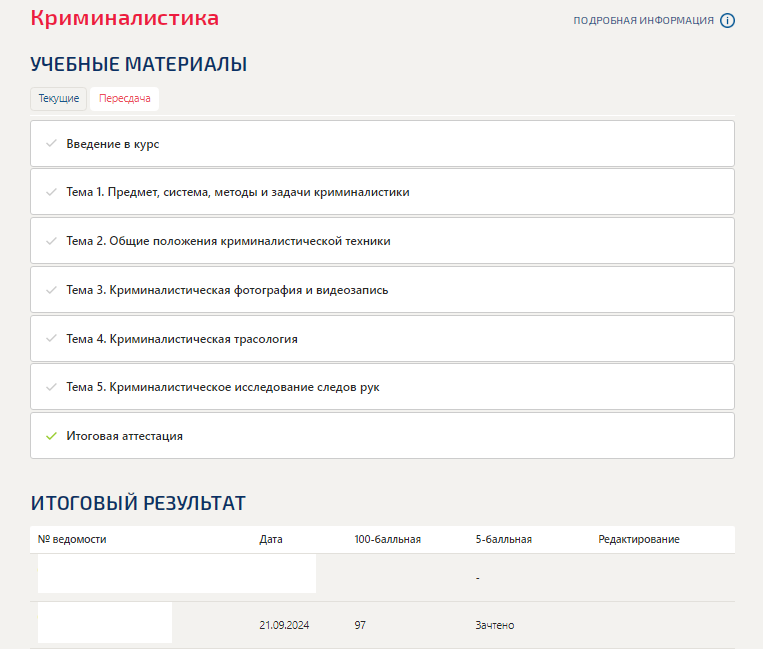Open Тема 5 исследование следов рук

coord(223,387)
